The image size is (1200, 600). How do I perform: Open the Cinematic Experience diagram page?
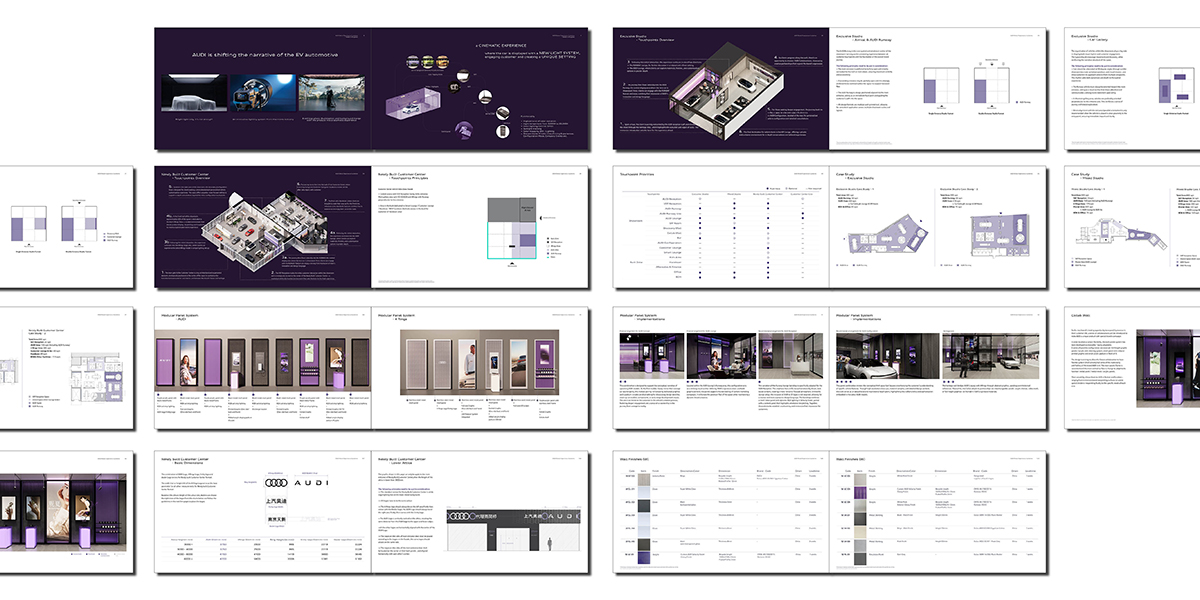coord(478,90)
